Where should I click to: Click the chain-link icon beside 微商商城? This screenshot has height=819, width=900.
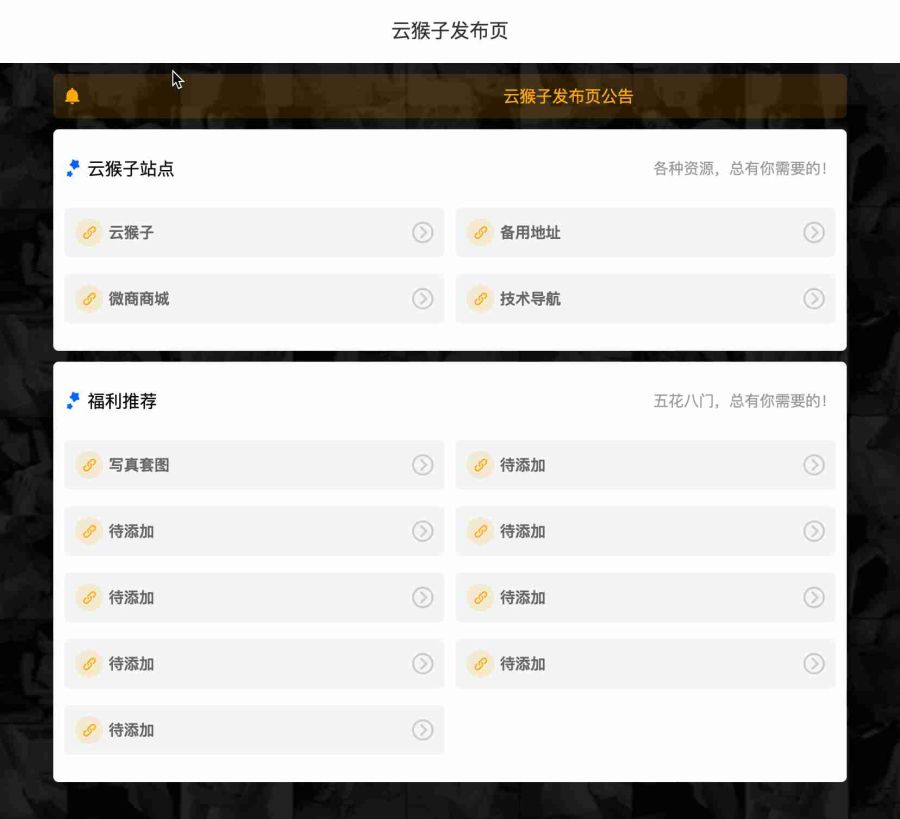tap(88, 299)
